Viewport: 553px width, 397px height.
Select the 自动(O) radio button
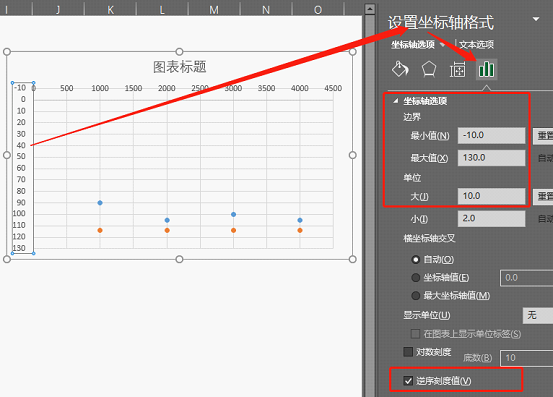tap(416, 259)
